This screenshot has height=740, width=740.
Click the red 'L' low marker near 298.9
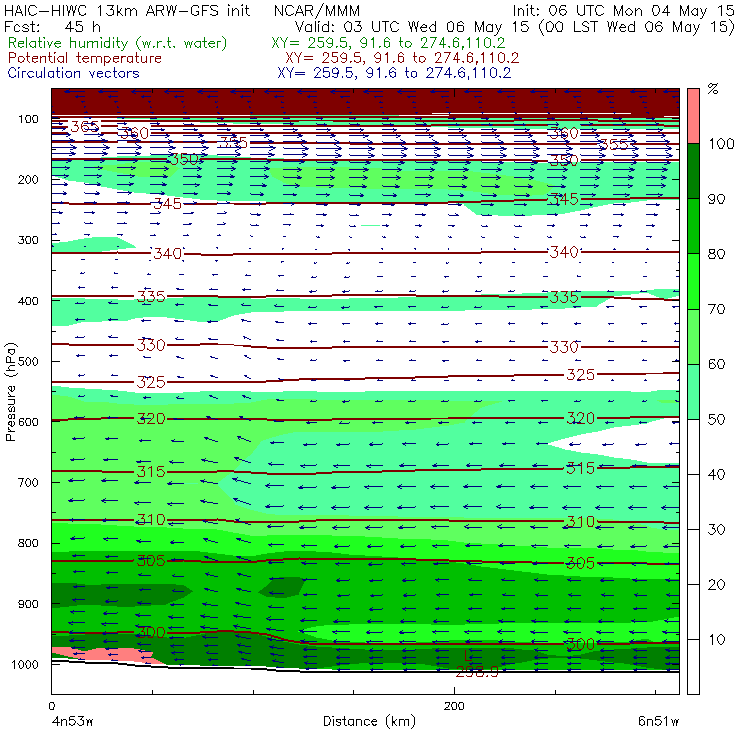click(467, 656)
